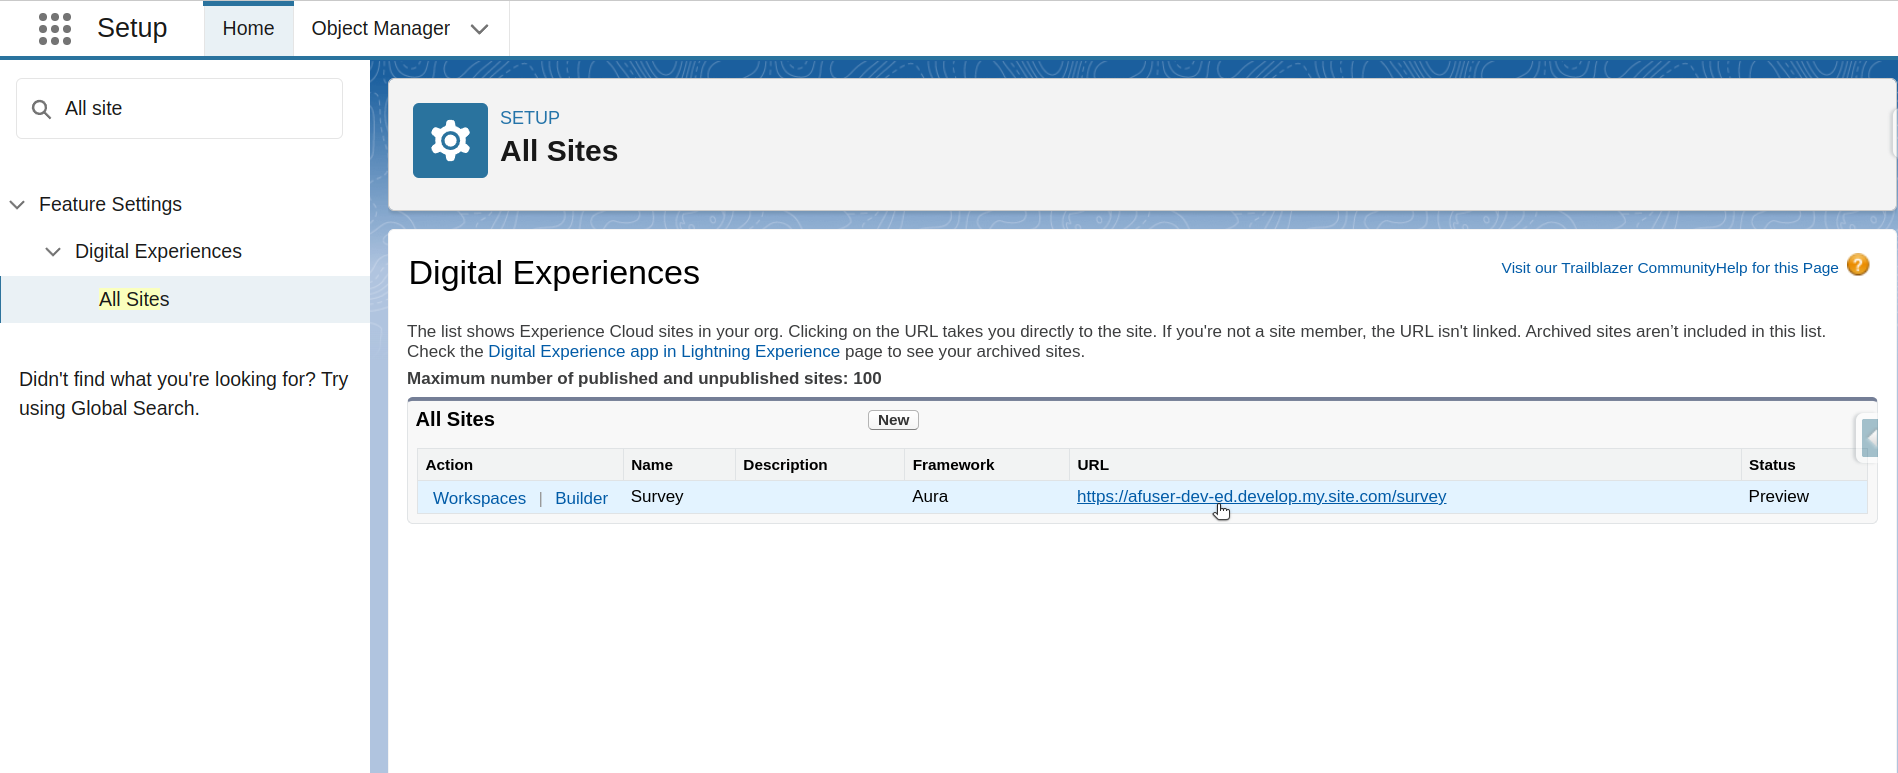Image resolution: width=1898 pixels, height=773 pixels.
Task: Select All Sites in the sidebar
Action: coord(134,299)
